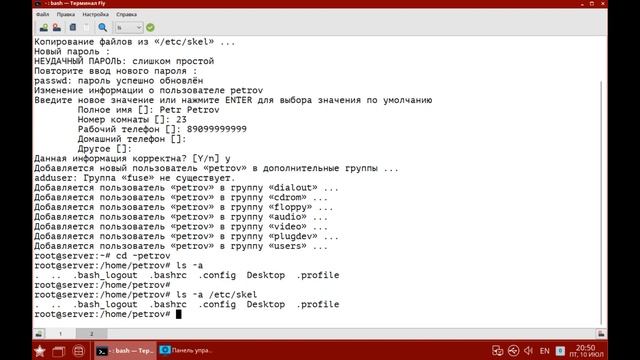
Task: Click the removable devices tray icon
Action: pos(513,351)
